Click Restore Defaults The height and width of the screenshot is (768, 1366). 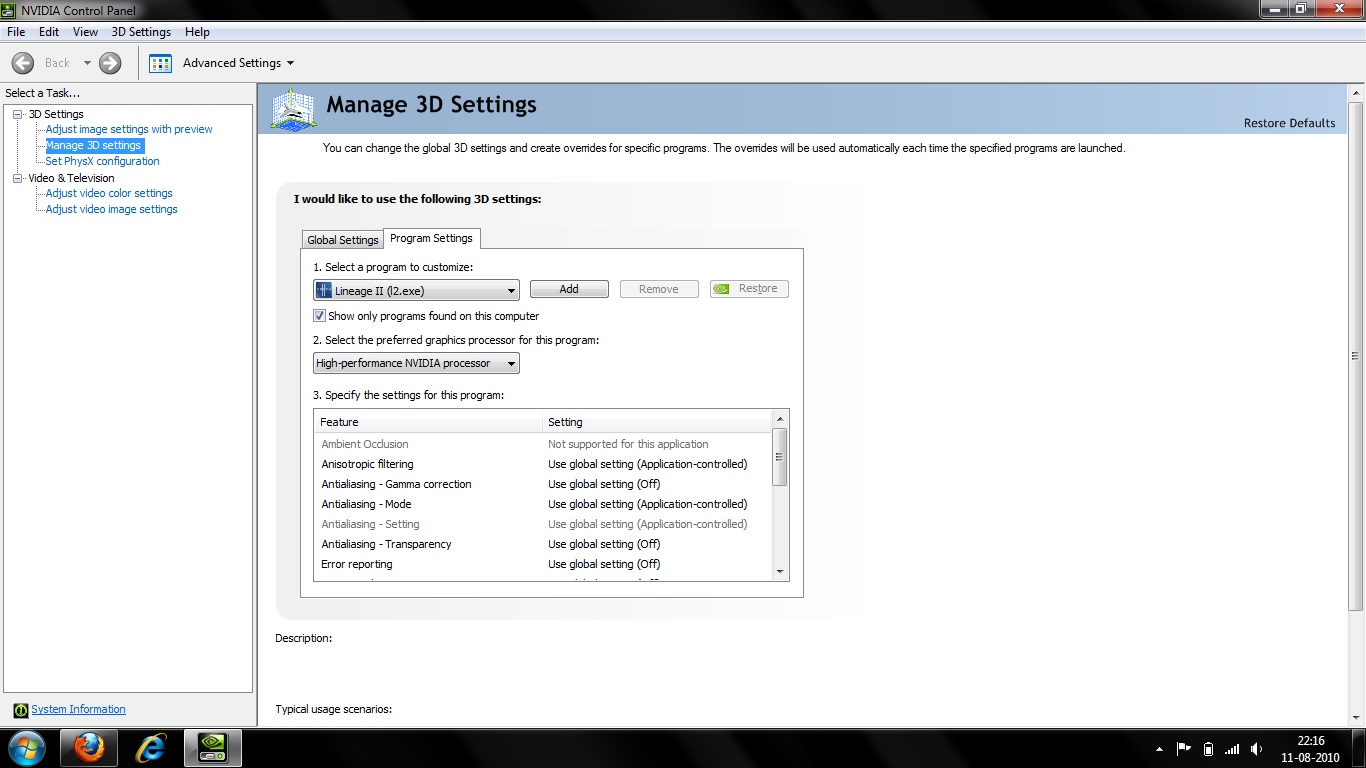point(1289,123)
